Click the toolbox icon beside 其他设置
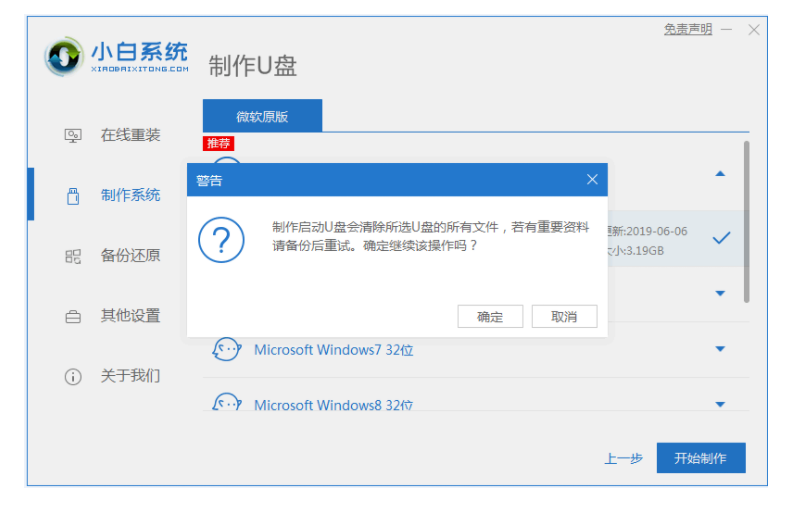This screenshot has height=509, width=793. coord(73,317)
